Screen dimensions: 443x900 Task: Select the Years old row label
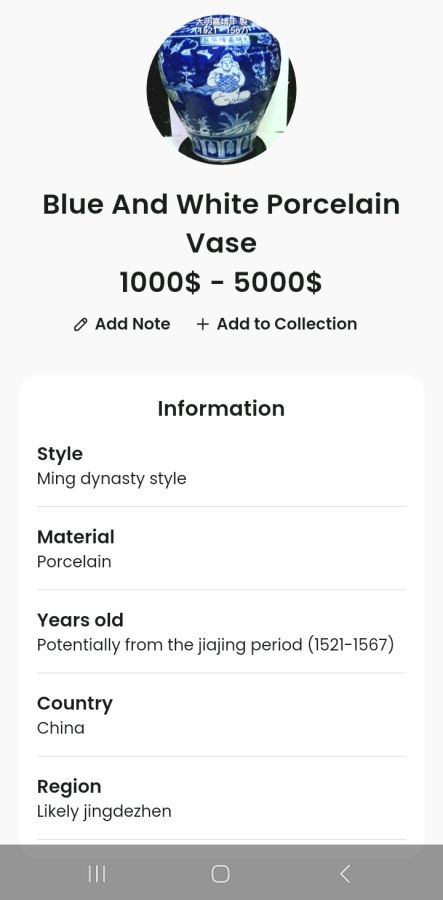80,620
